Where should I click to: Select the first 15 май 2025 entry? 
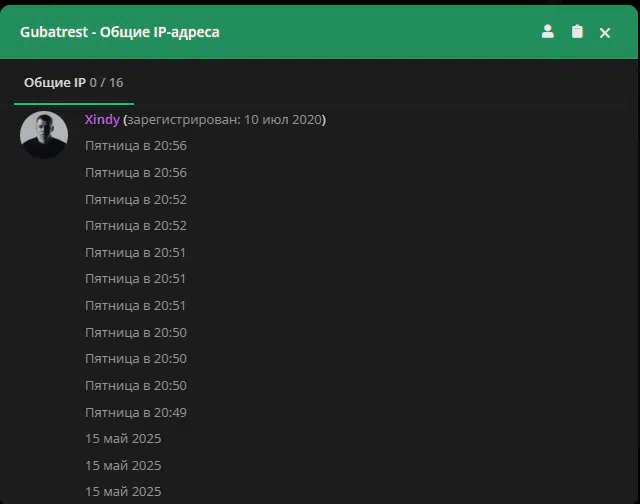(123, 439)
